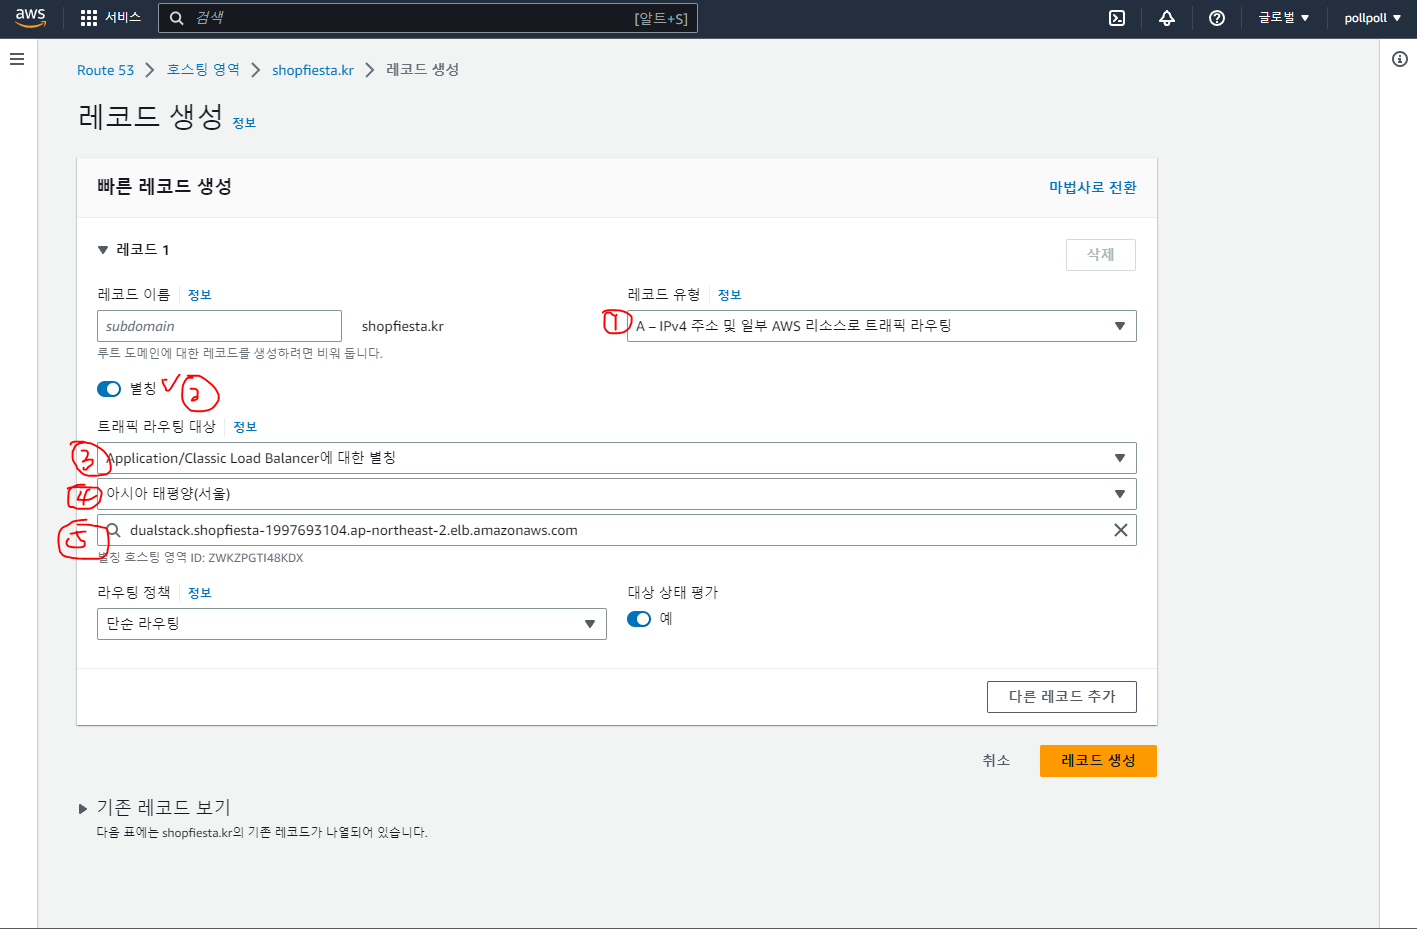This screenshot has height=929, width=1417.
Task: Open the info panel icon at right edge
Action: (1400, 59)
